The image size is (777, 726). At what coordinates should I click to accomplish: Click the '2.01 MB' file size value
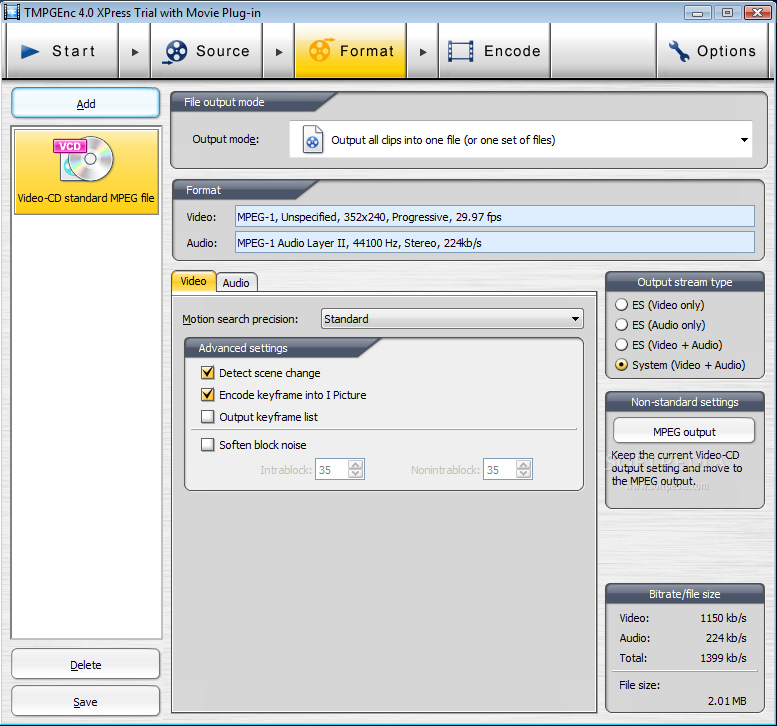point(727,701)
